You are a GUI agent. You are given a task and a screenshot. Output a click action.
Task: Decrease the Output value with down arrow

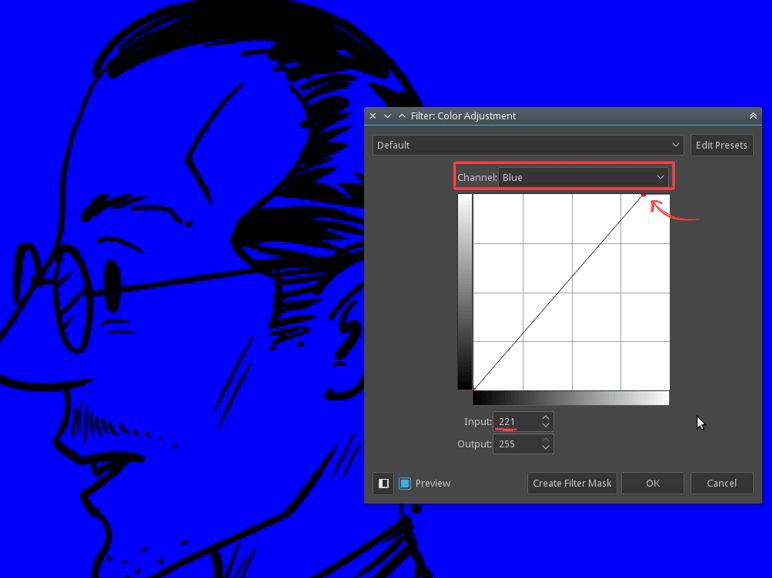coord(546,448)
